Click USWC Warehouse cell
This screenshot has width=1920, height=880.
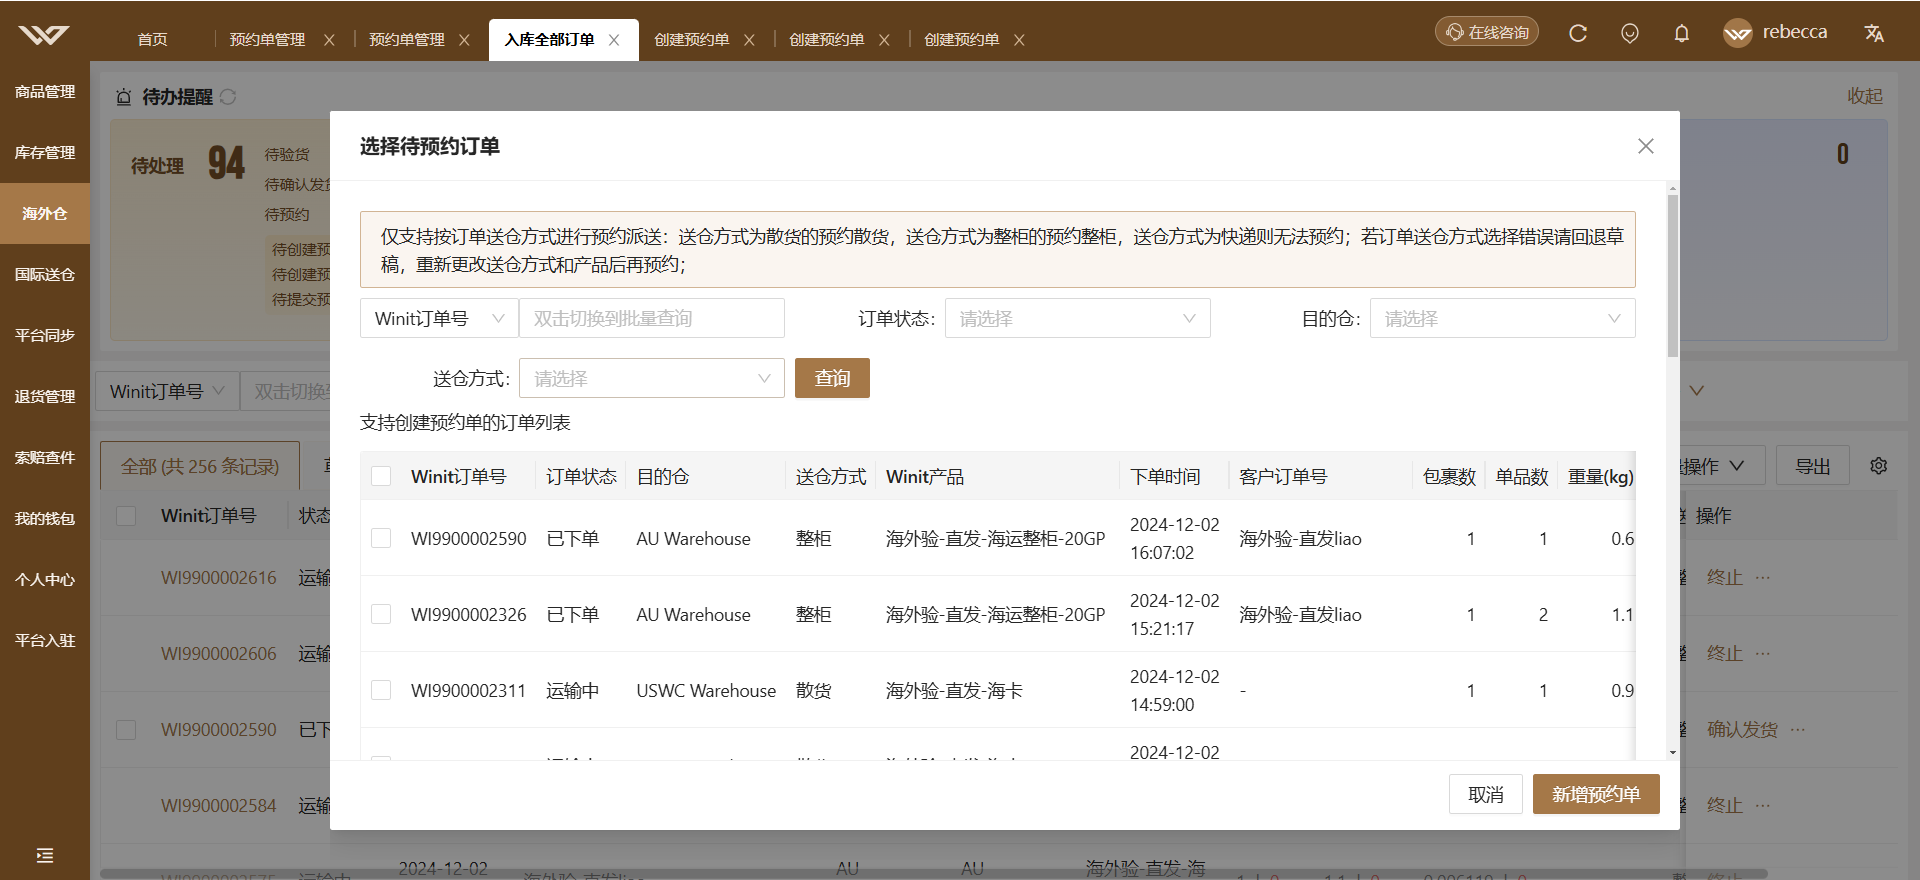click(706, 690)
